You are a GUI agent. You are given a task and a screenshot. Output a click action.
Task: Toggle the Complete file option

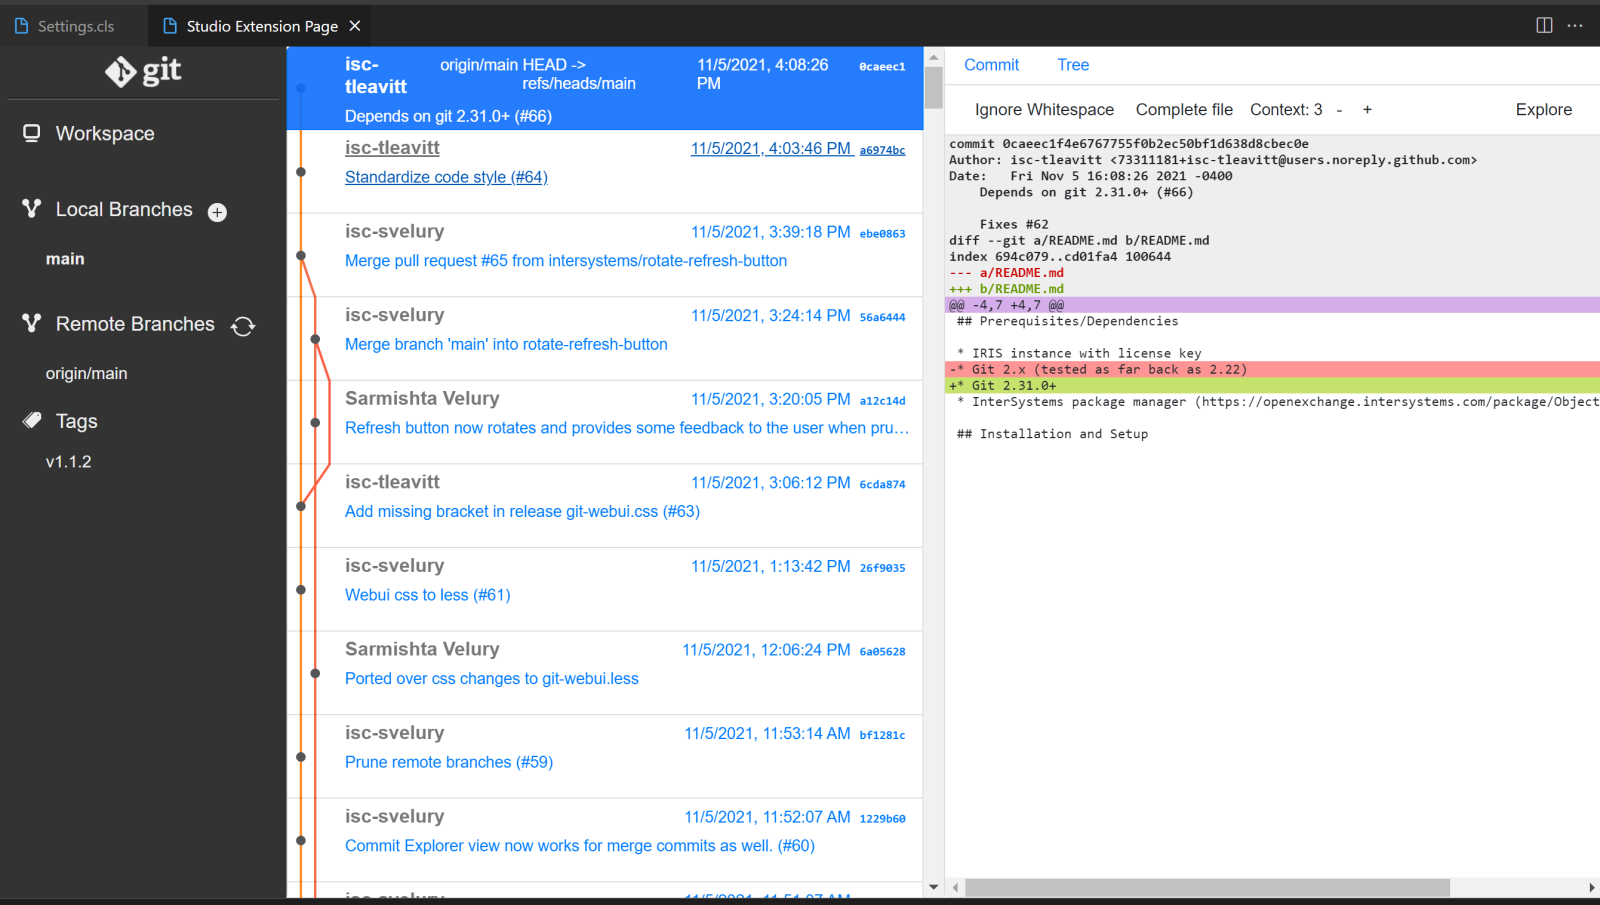coord(1184,110)
